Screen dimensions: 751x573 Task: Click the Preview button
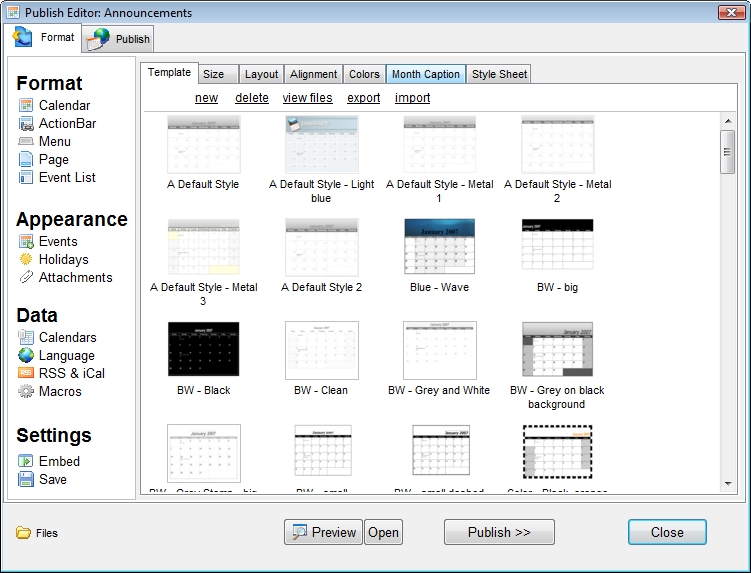pyautogui.click(x=323, y=532)
